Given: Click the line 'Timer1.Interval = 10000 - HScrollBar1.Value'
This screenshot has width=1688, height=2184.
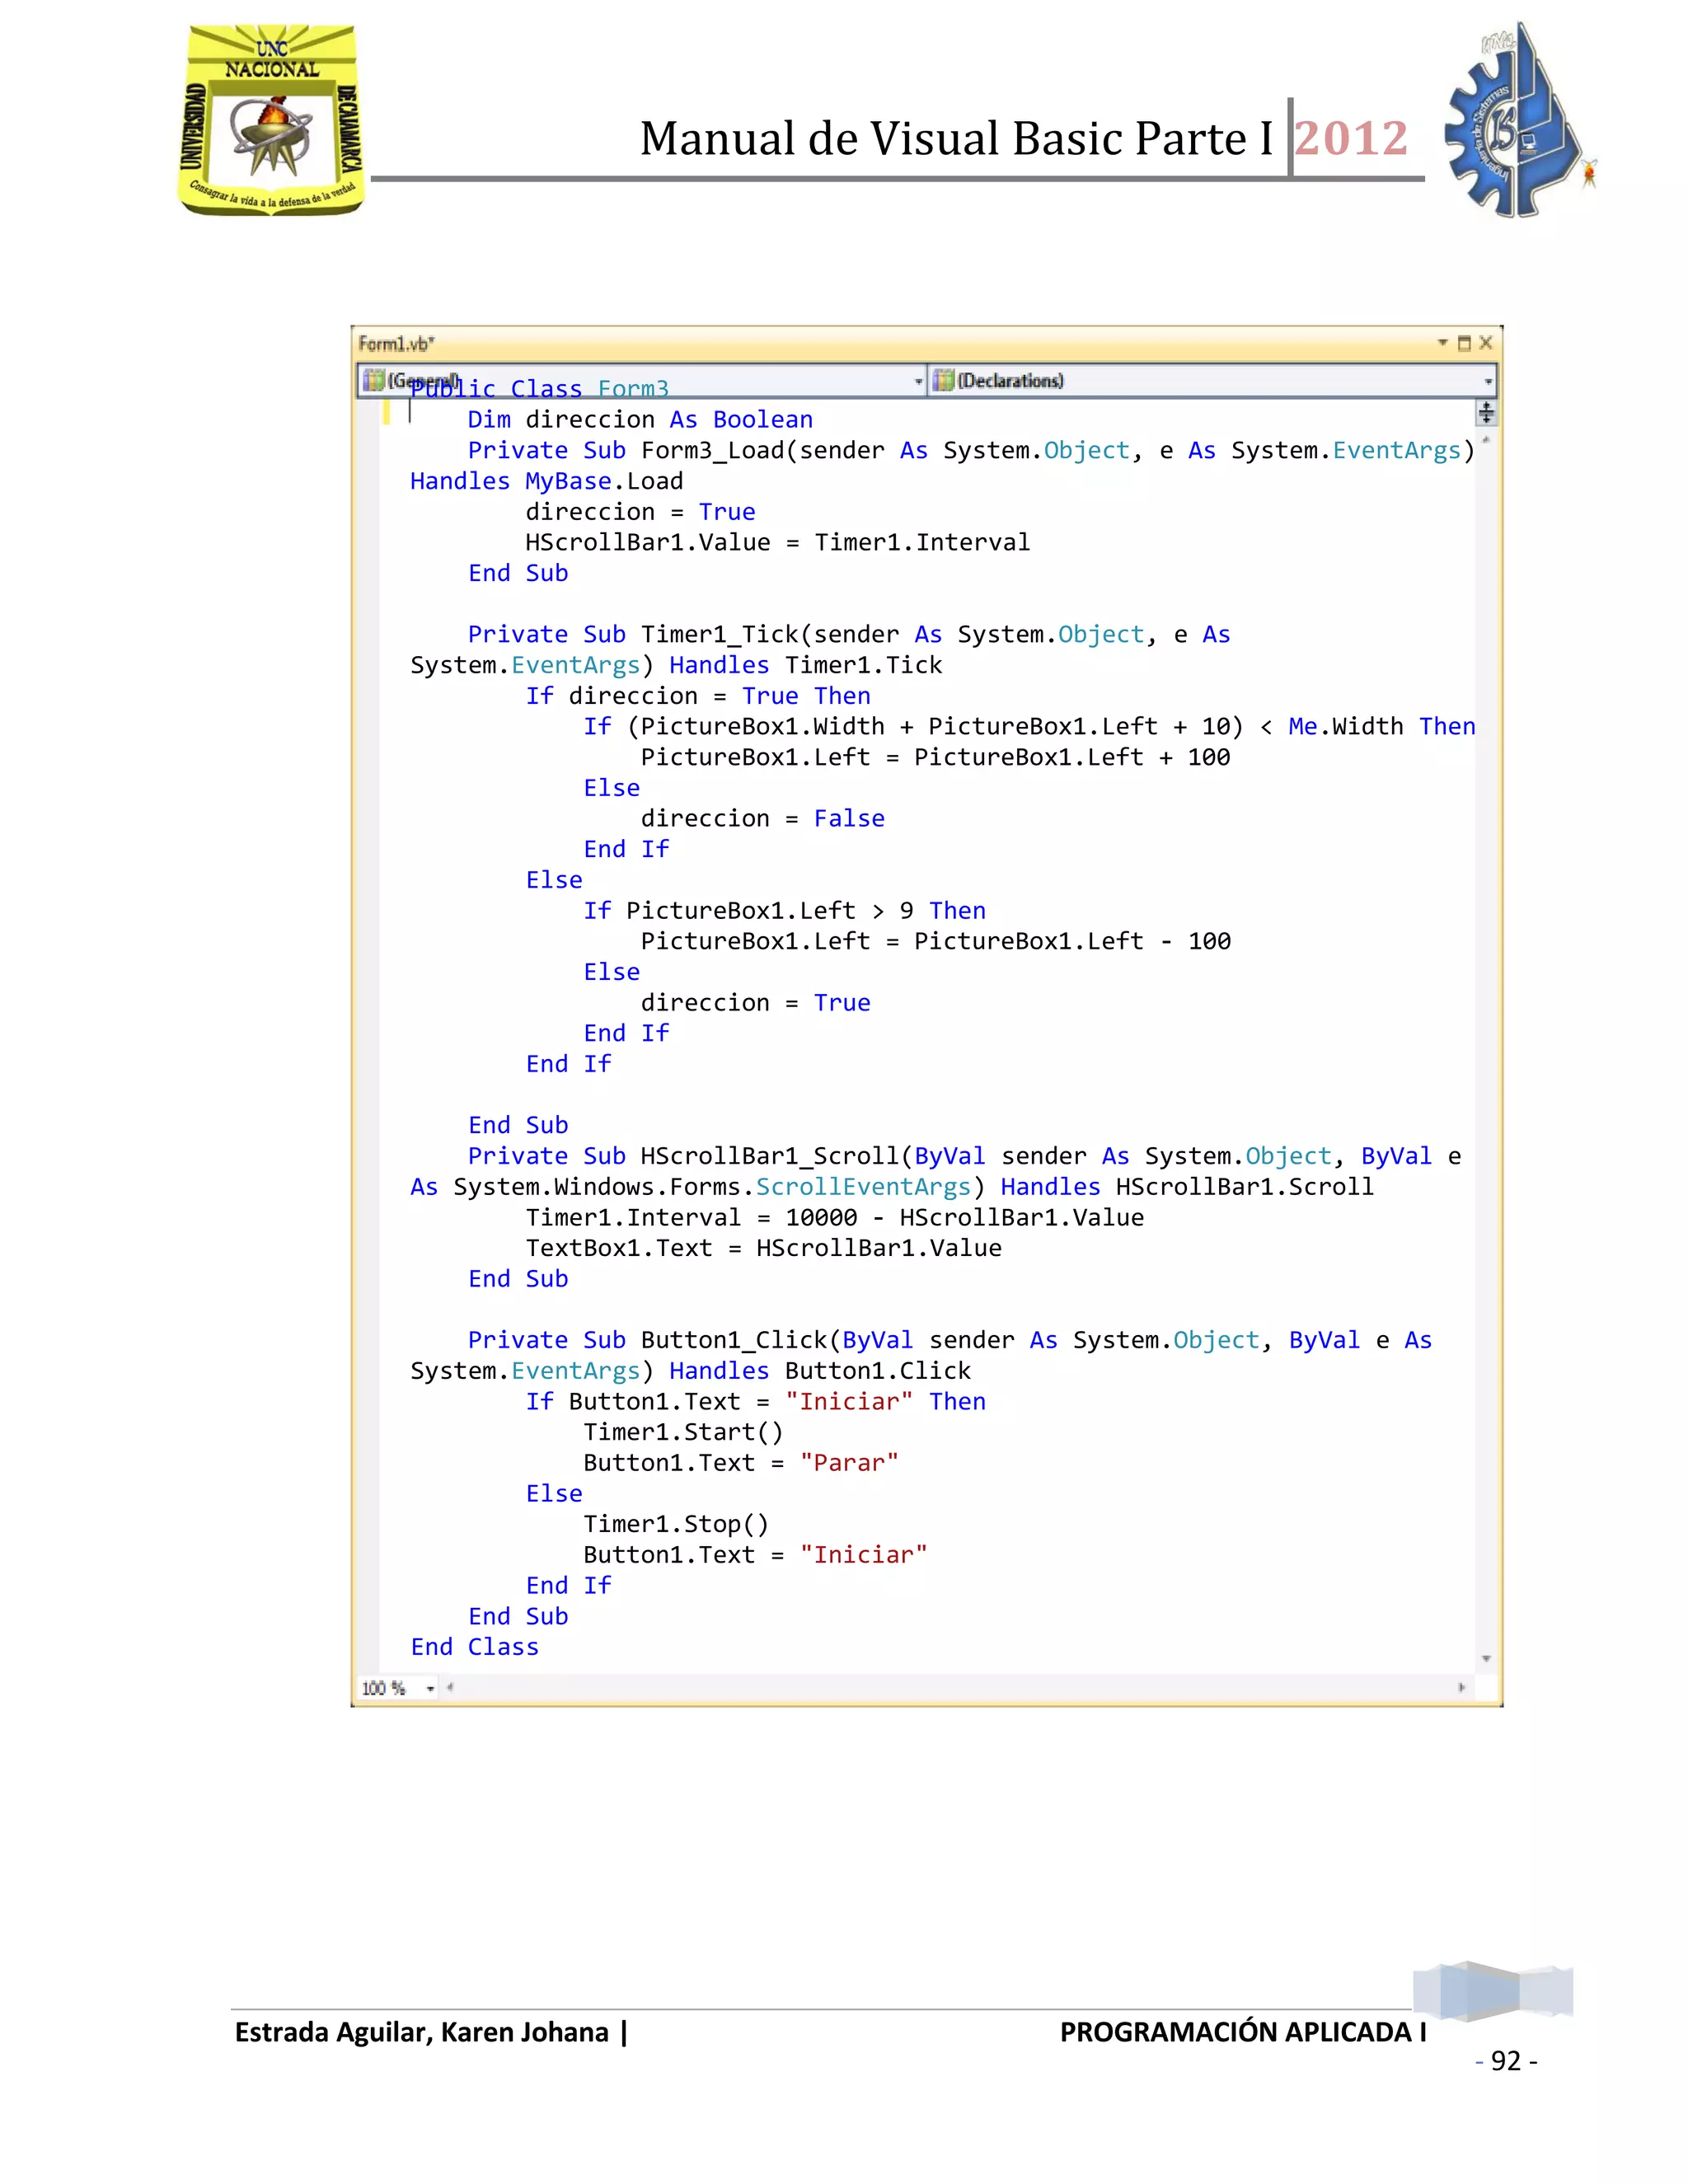Looking at the screenshot, I should click(835, 1217).
